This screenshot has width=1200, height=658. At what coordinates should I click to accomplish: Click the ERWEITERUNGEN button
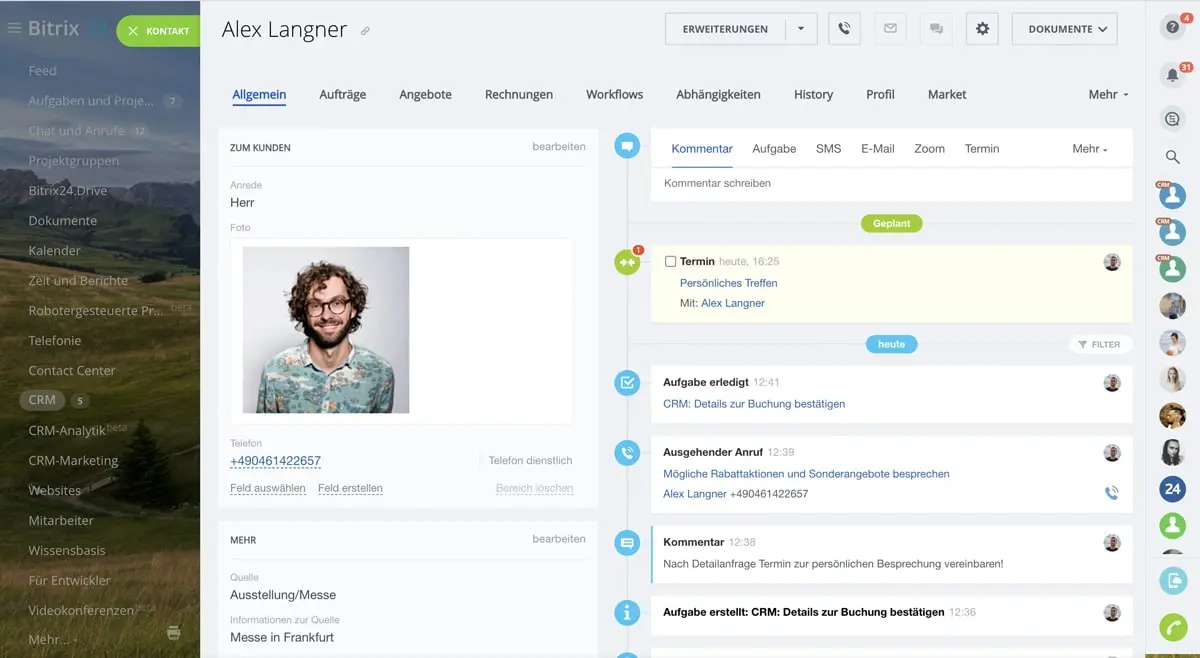coord(725,29)
